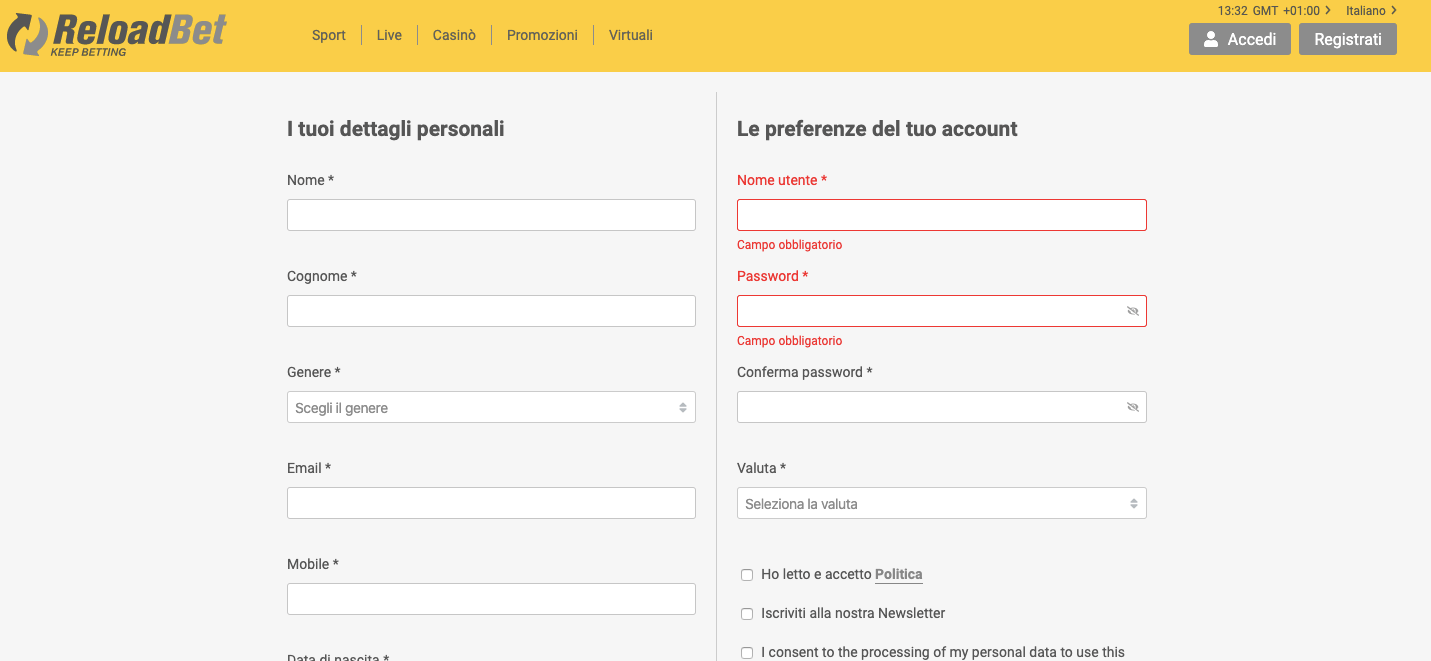Image resolution: width=1431 pixels, height=661 pixels.
Task: Click the ReloadBet logo
Action: pyautogui.click(x=117, y=35)
